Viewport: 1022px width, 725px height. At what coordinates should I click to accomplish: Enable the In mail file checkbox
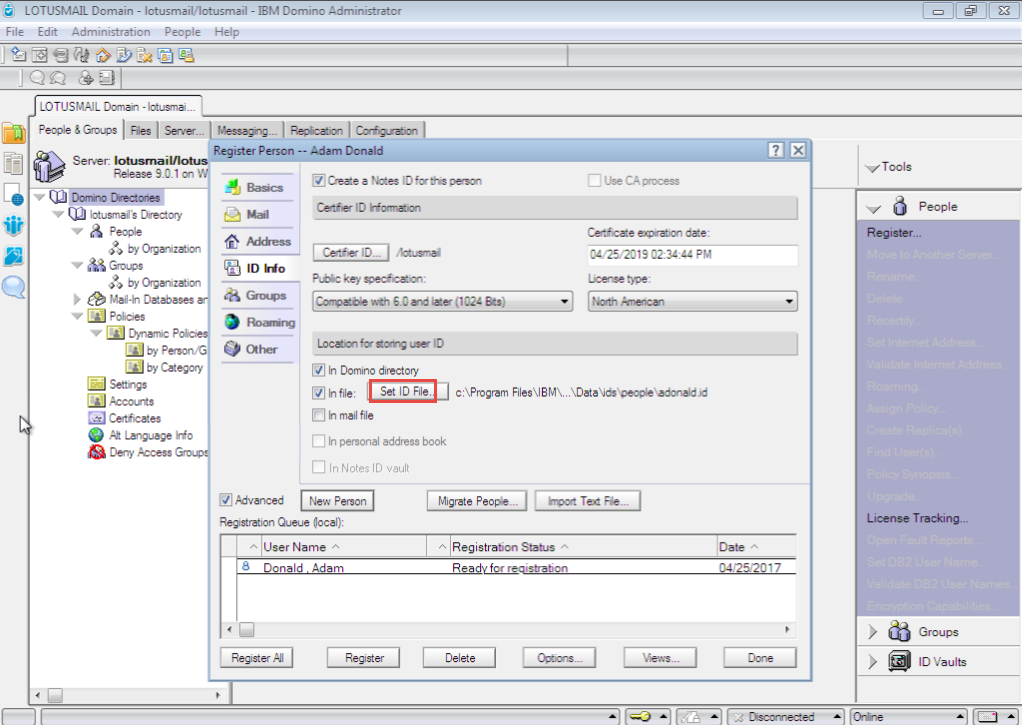[319, 415]
